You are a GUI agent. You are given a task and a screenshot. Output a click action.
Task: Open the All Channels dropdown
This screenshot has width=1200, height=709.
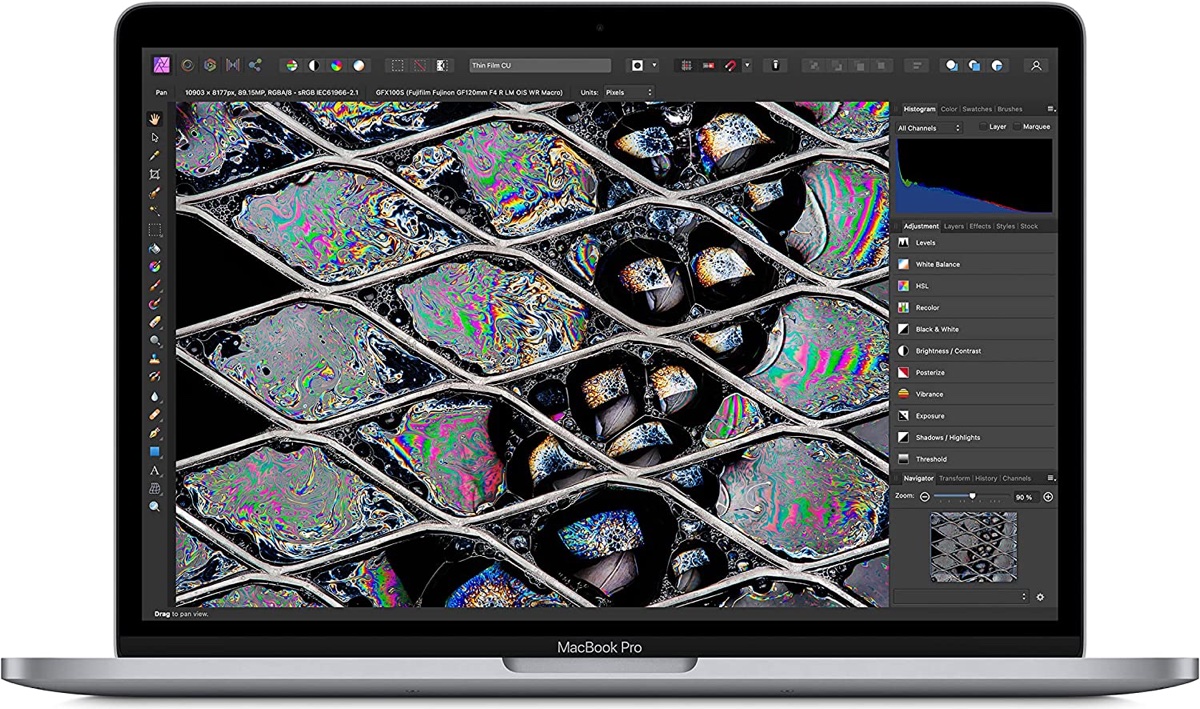pos(929,128)
